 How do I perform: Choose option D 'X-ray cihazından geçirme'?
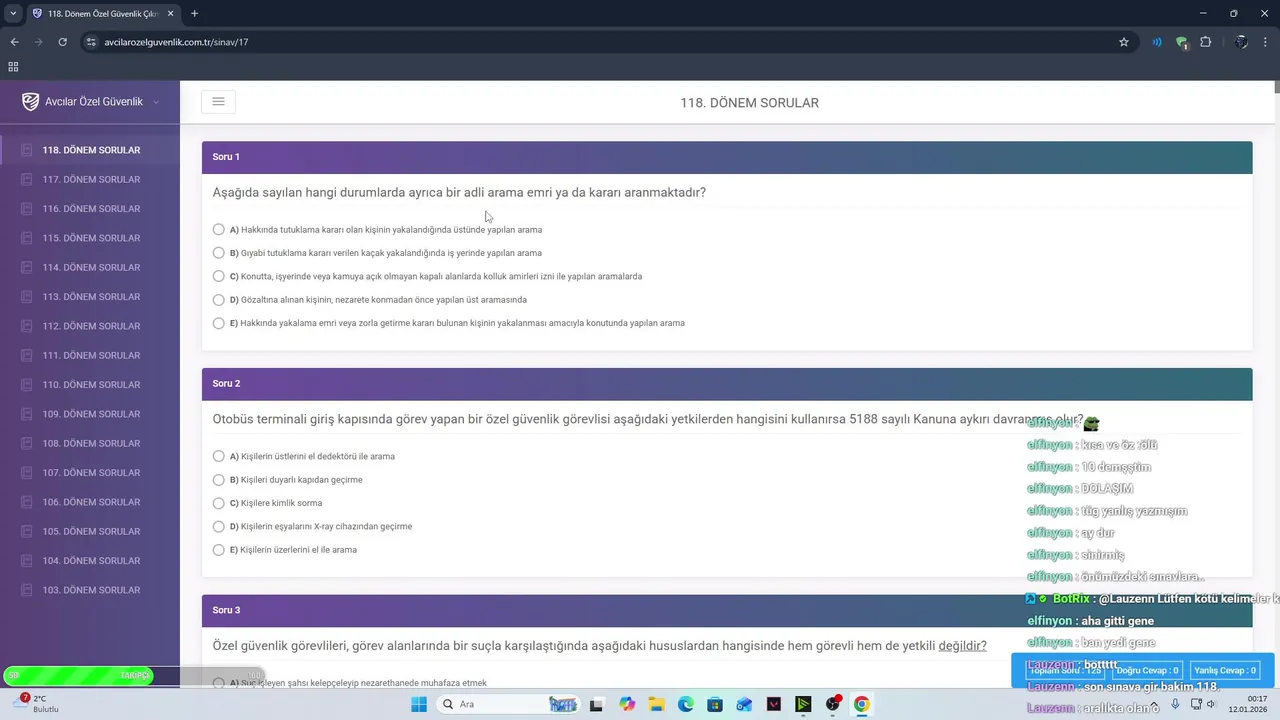click(x=219, y=526)
